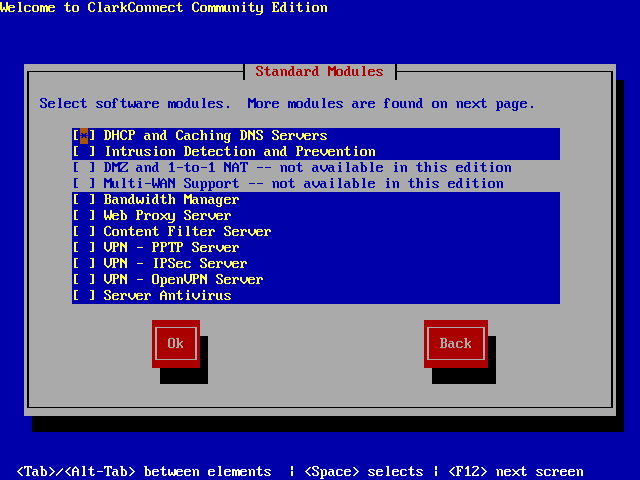Image resolution: width=640 pixels, height=480 pixels.
Task: Check the Server Antivirus checkbox
Action: pos(84,296)
